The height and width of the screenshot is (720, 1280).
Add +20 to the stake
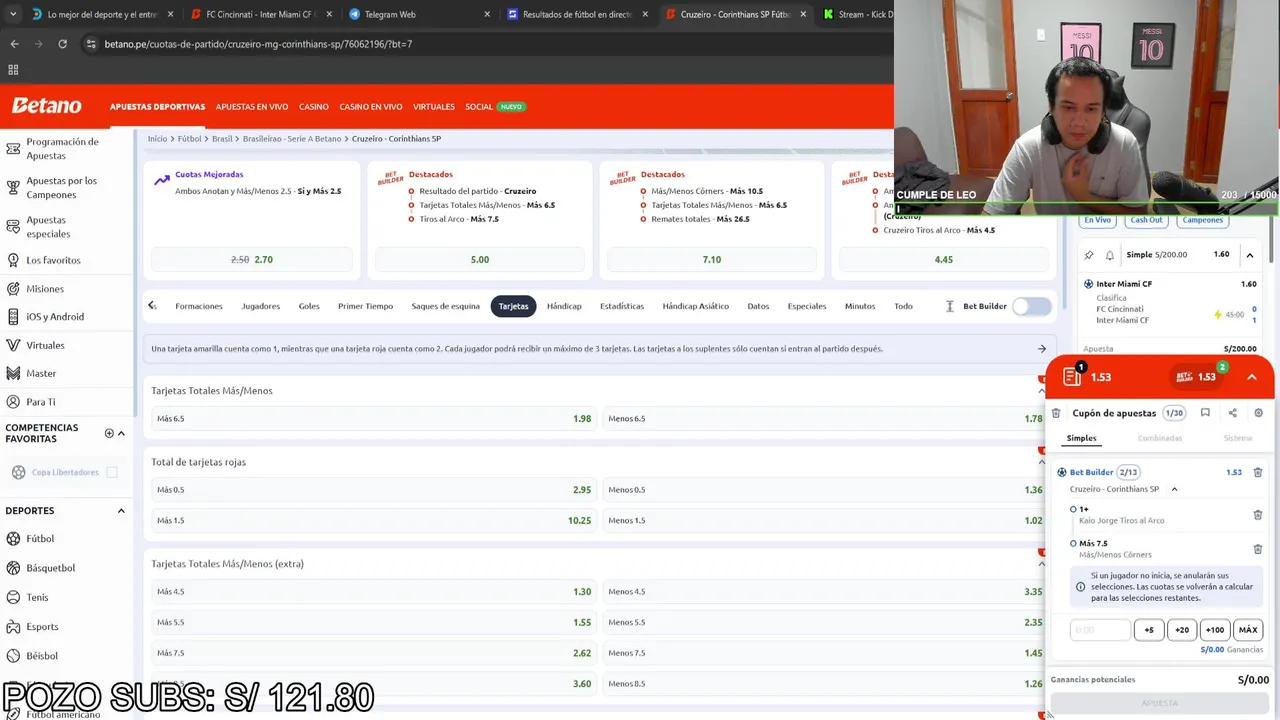(1182, 630)
